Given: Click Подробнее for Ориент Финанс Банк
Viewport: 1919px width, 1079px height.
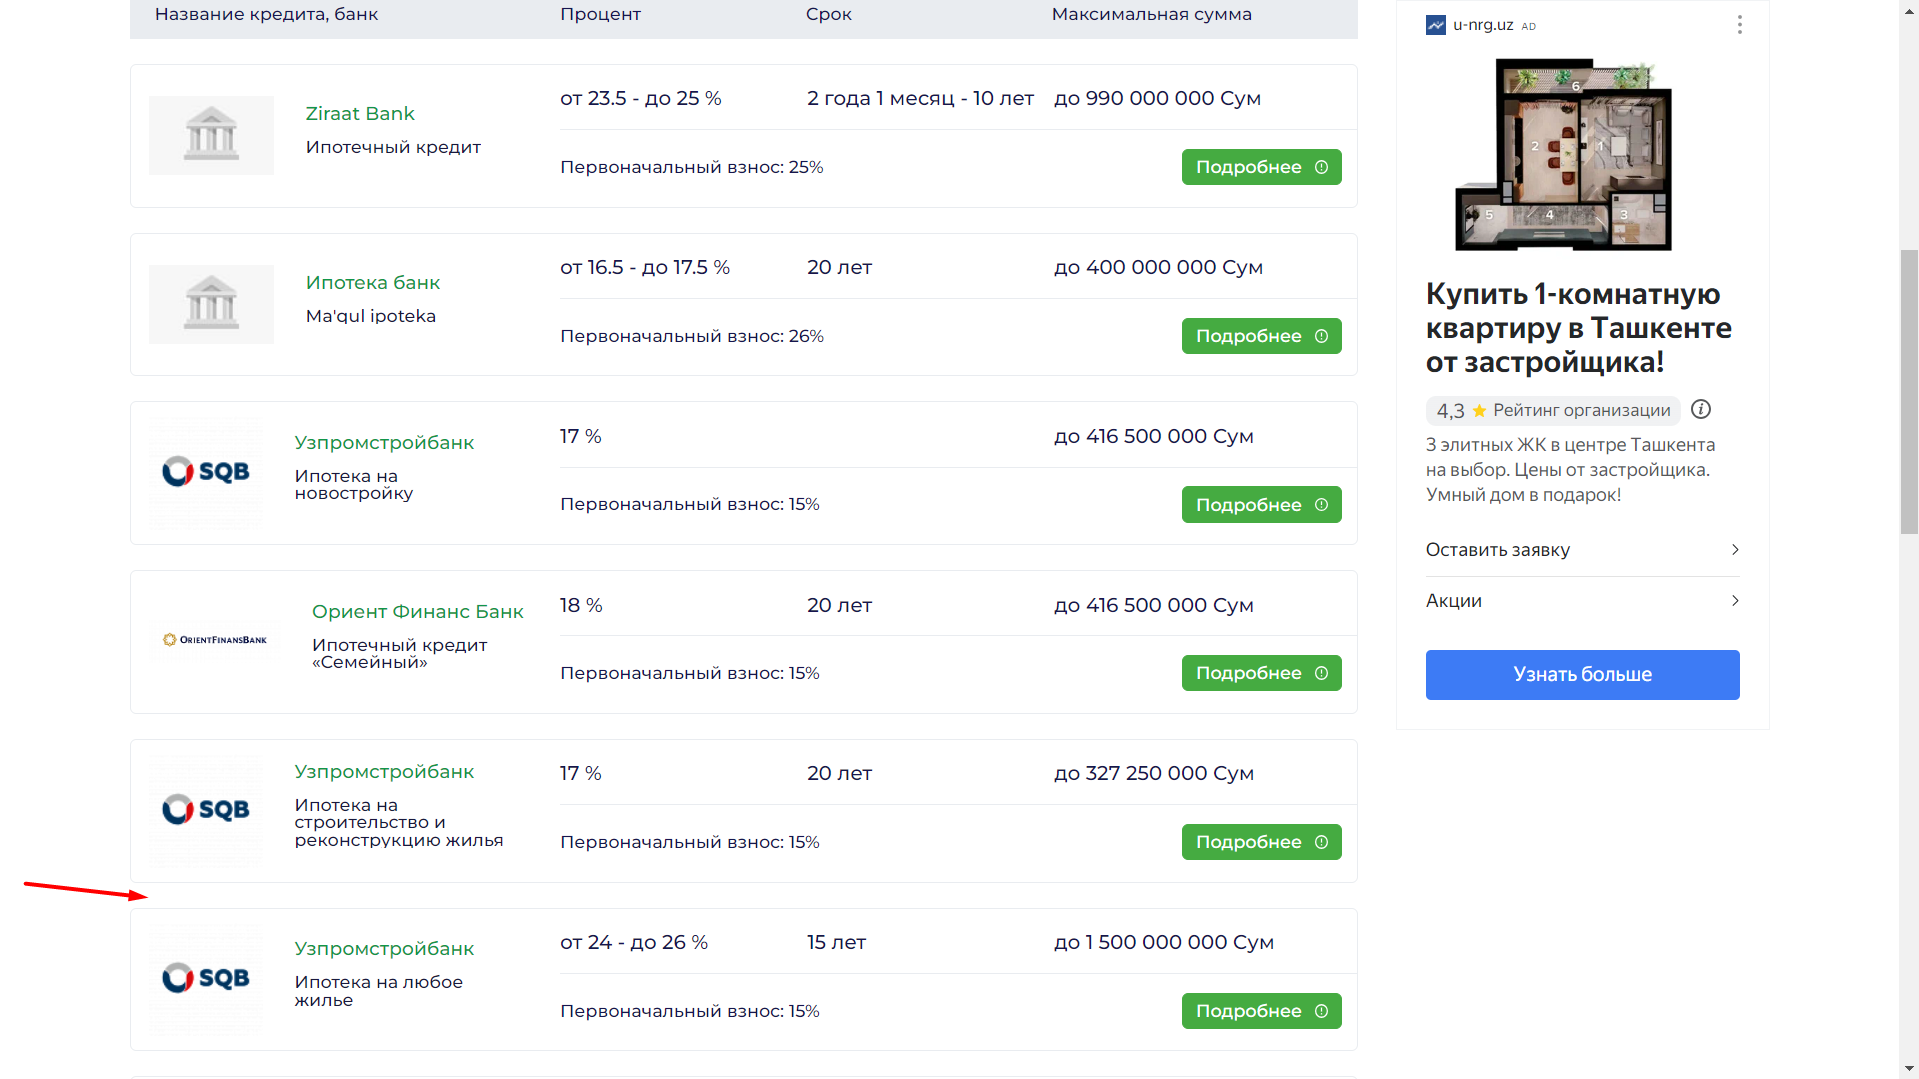Looking at the screenshot, I should [x=1261, y=673].
